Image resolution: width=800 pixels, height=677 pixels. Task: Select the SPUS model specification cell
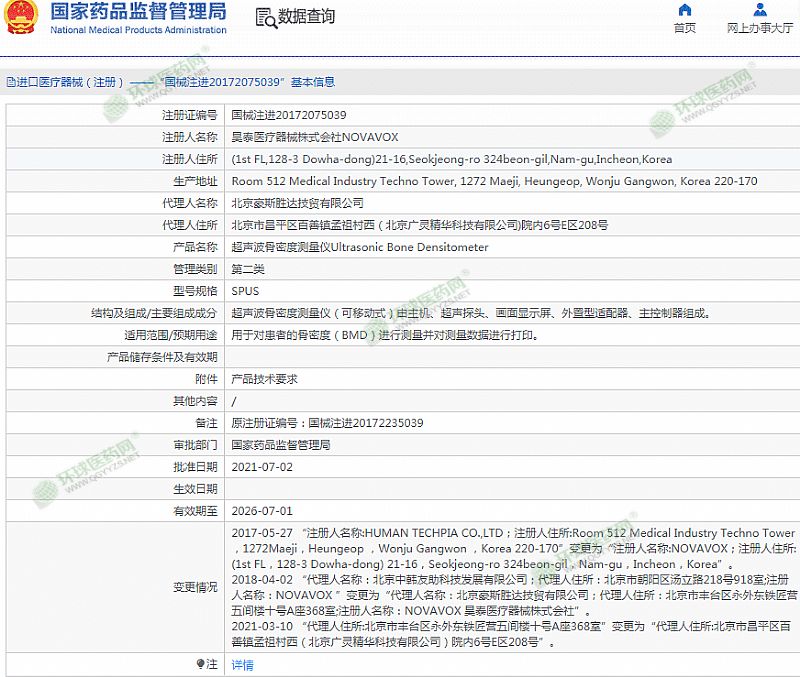click(x=245, y=291)
